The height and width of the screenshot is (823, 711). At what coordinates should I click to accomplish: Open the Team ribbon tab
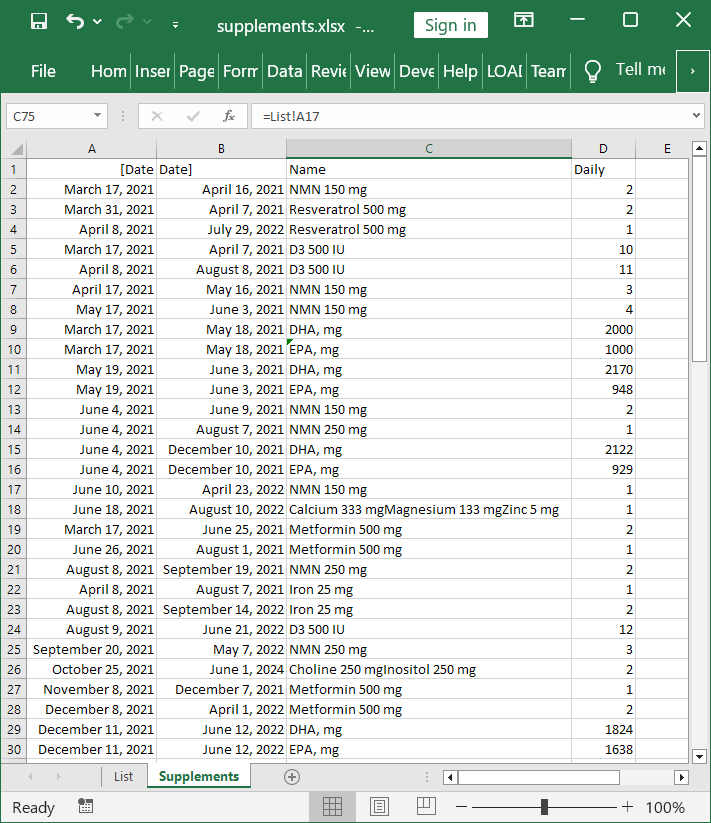tap(548, 71)
